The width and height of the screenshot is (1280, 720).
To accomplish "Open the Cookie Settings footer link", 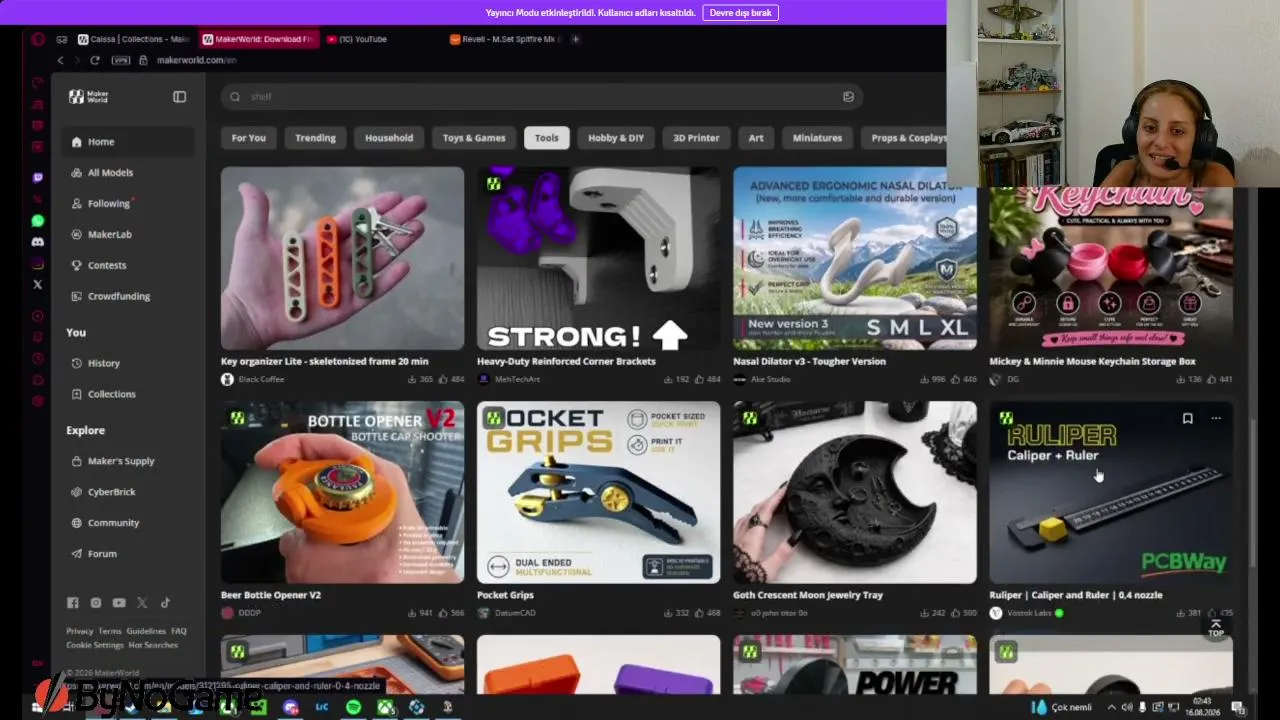I will pos(95,646).
